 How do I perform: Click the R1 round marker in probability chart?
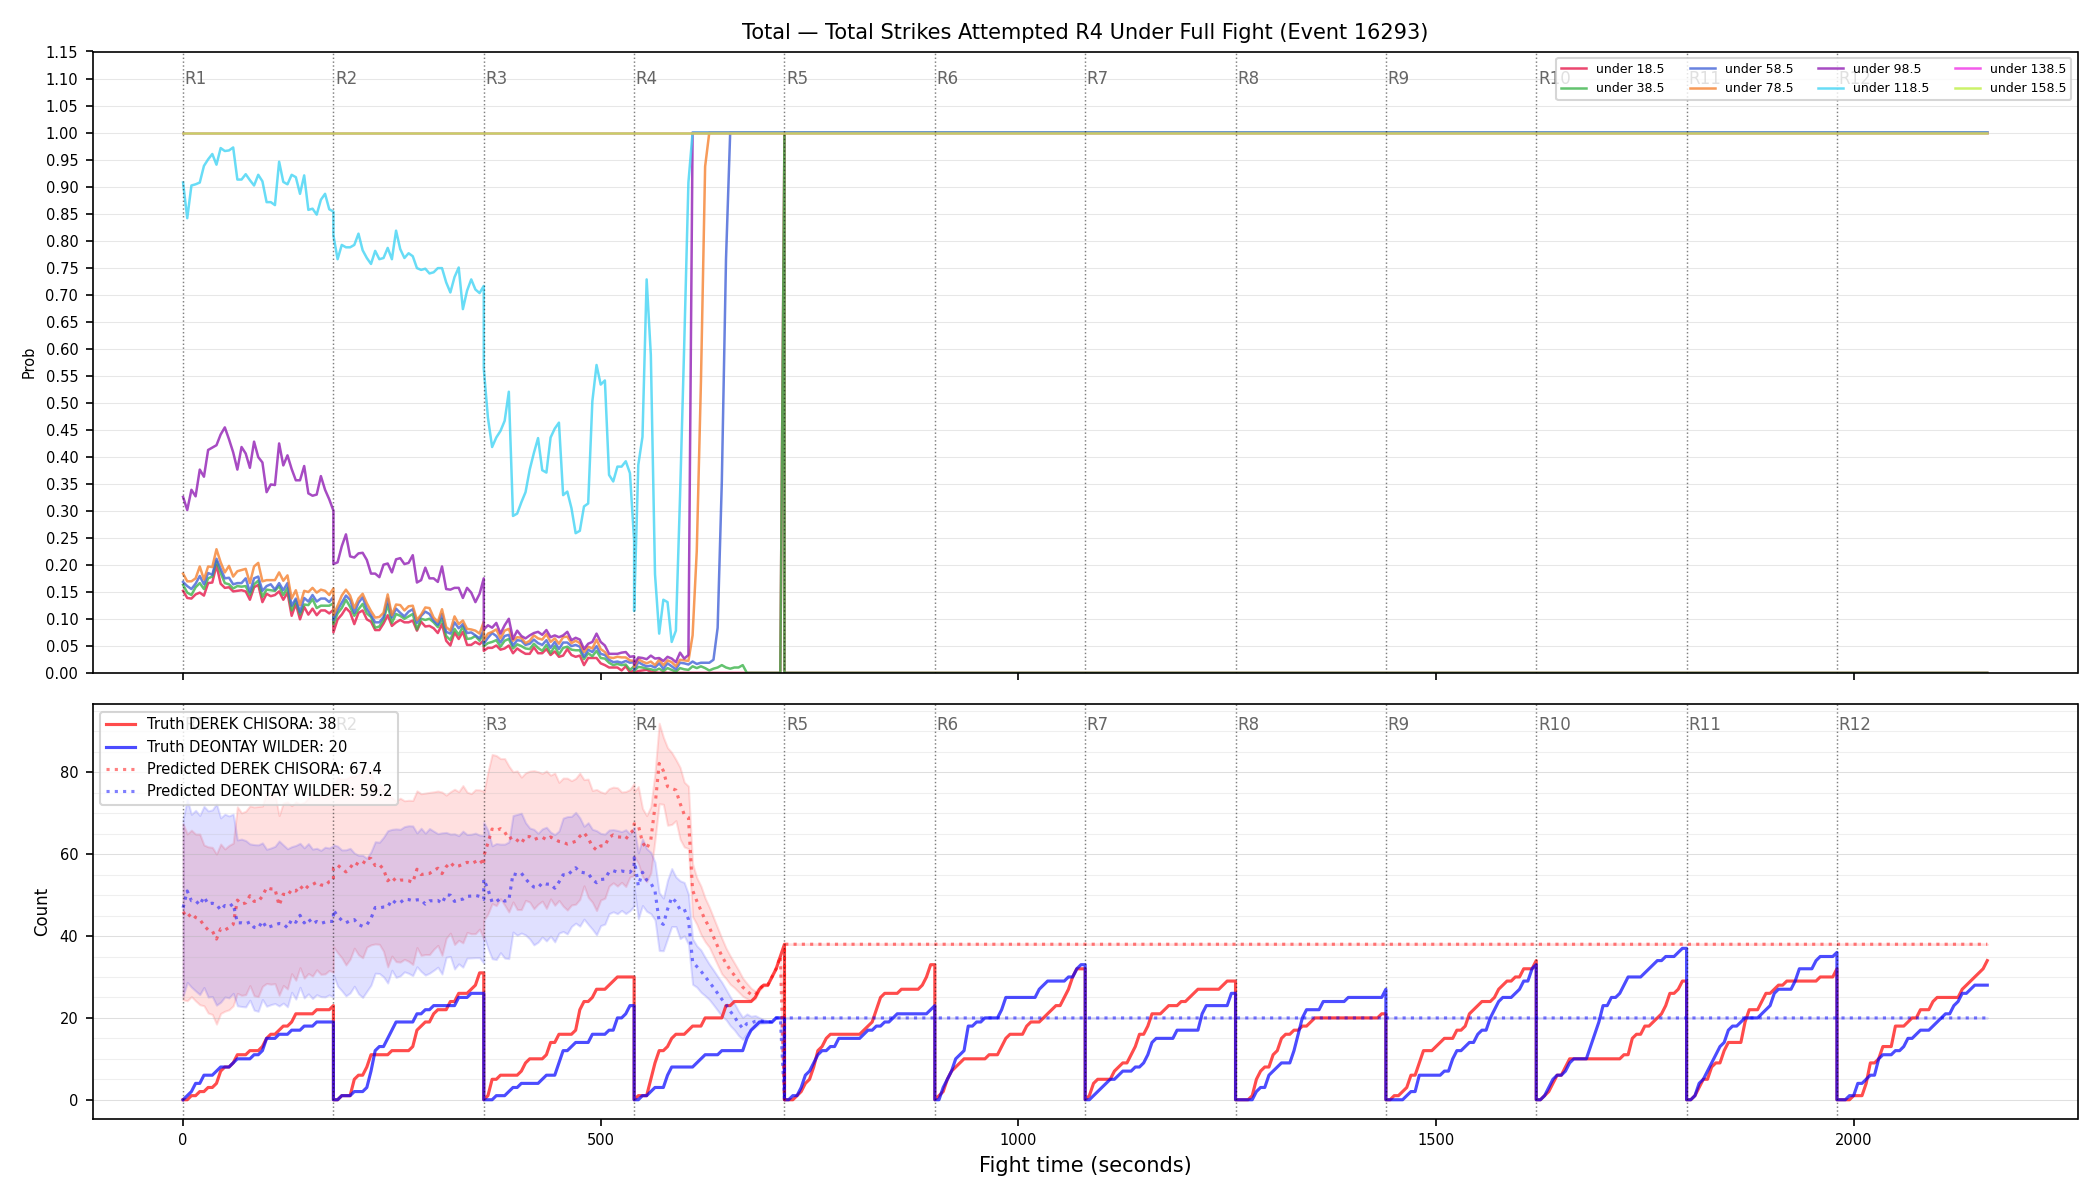point(196,78)
